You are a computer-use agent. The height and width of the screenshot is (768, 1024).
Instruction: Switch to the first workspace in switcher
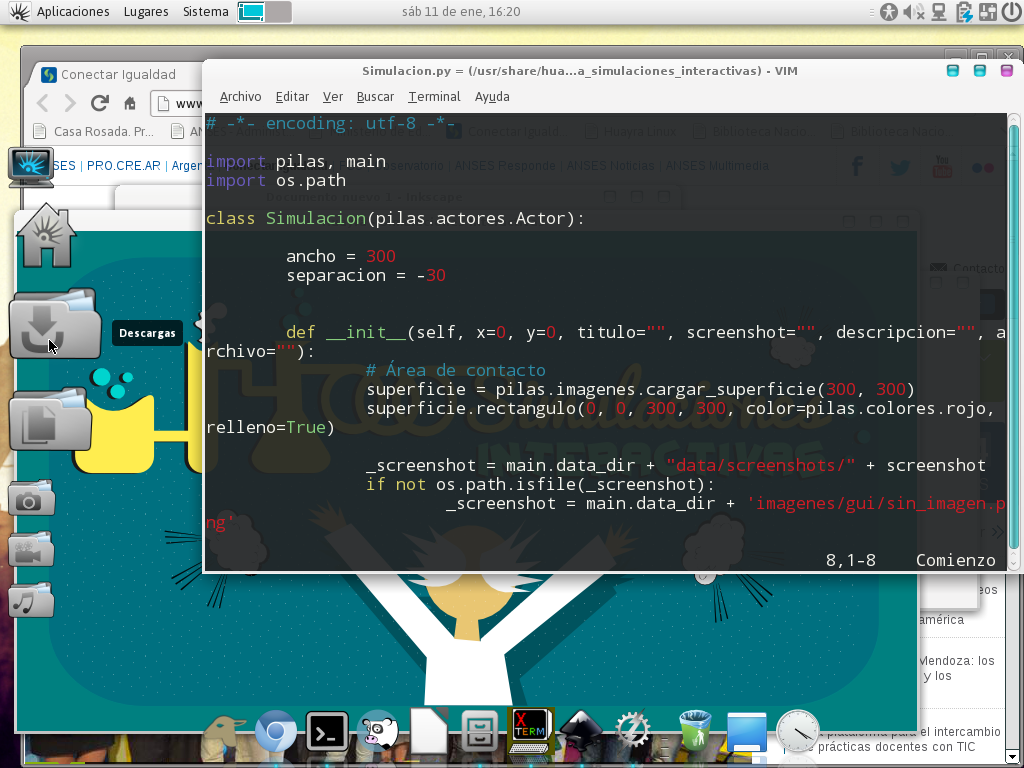(251, 12)
